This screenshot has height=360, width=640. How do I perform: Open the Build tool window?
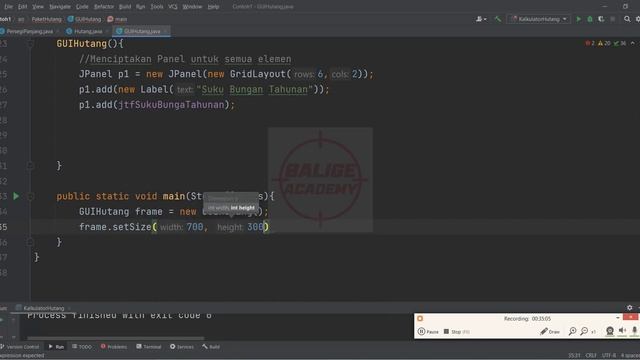211,347
